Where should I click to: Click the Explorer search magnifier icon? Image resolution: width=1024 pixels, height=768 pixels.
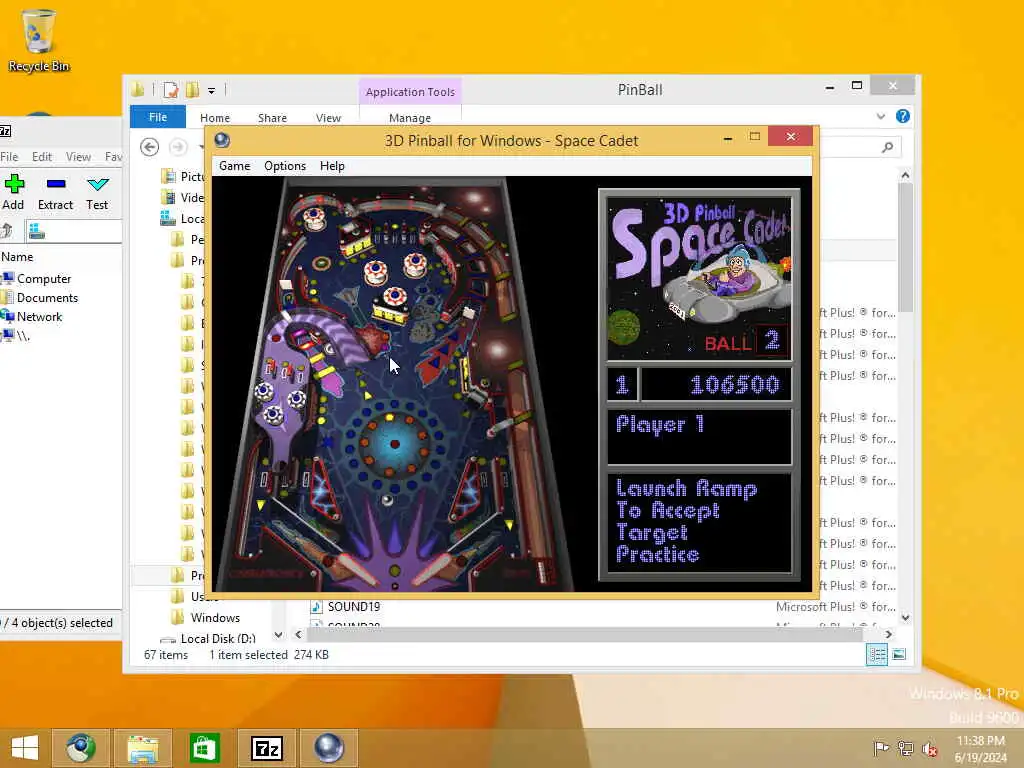[888, 147]
